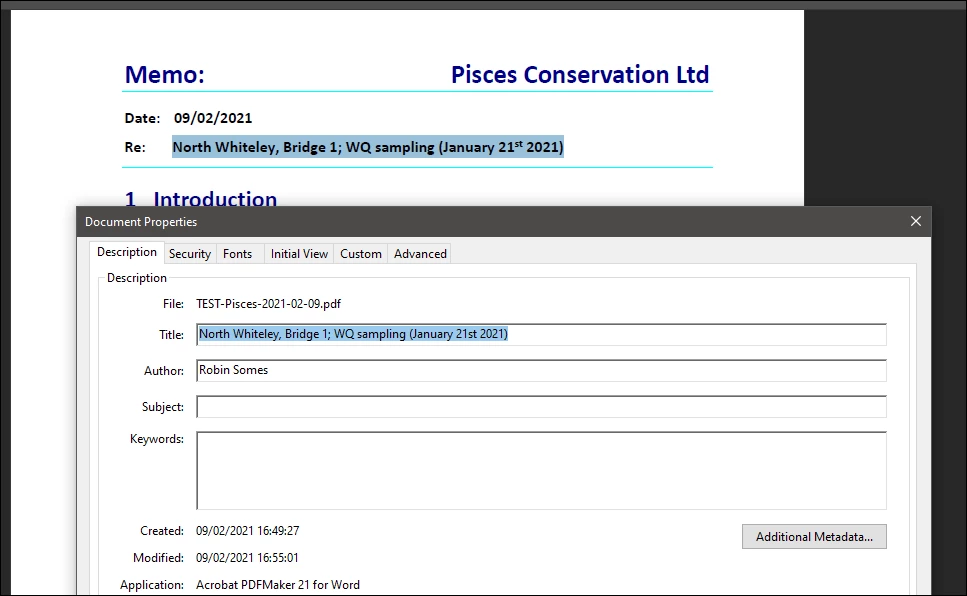Open the Custom tab

pos(361,254)
